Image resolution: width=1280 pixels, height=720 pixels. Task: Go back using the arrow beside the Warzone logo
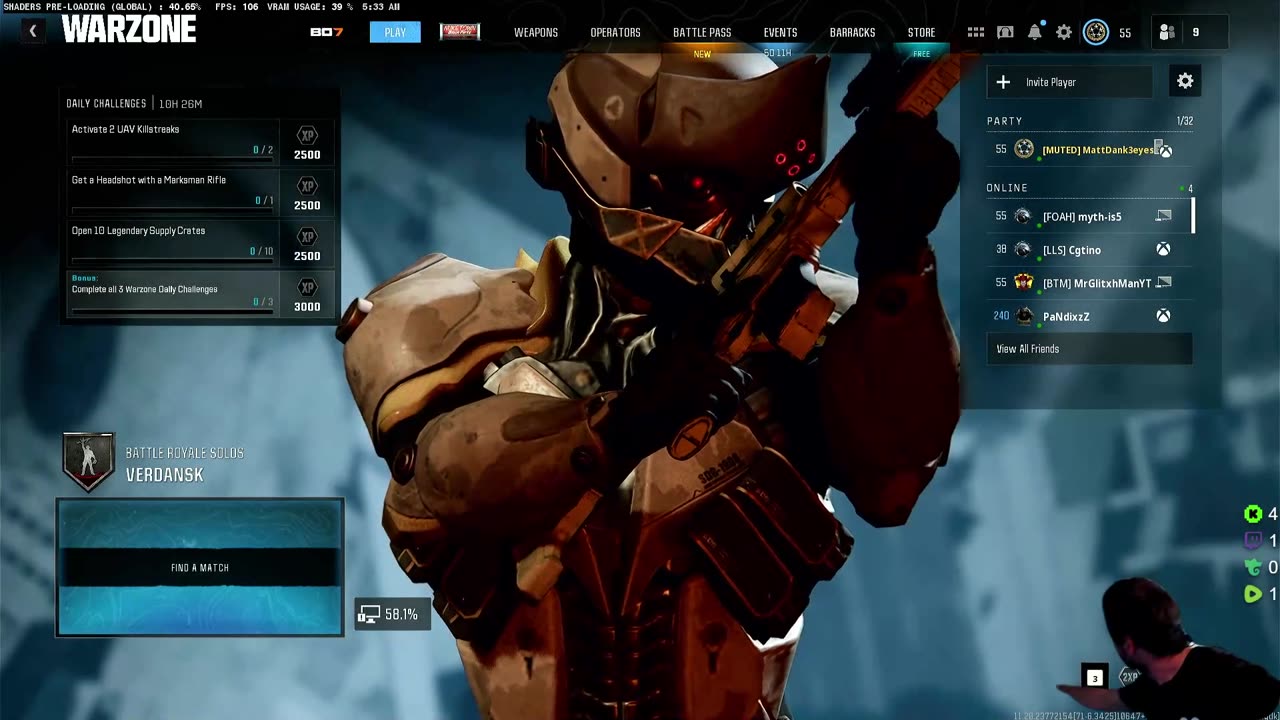[32, 32]
